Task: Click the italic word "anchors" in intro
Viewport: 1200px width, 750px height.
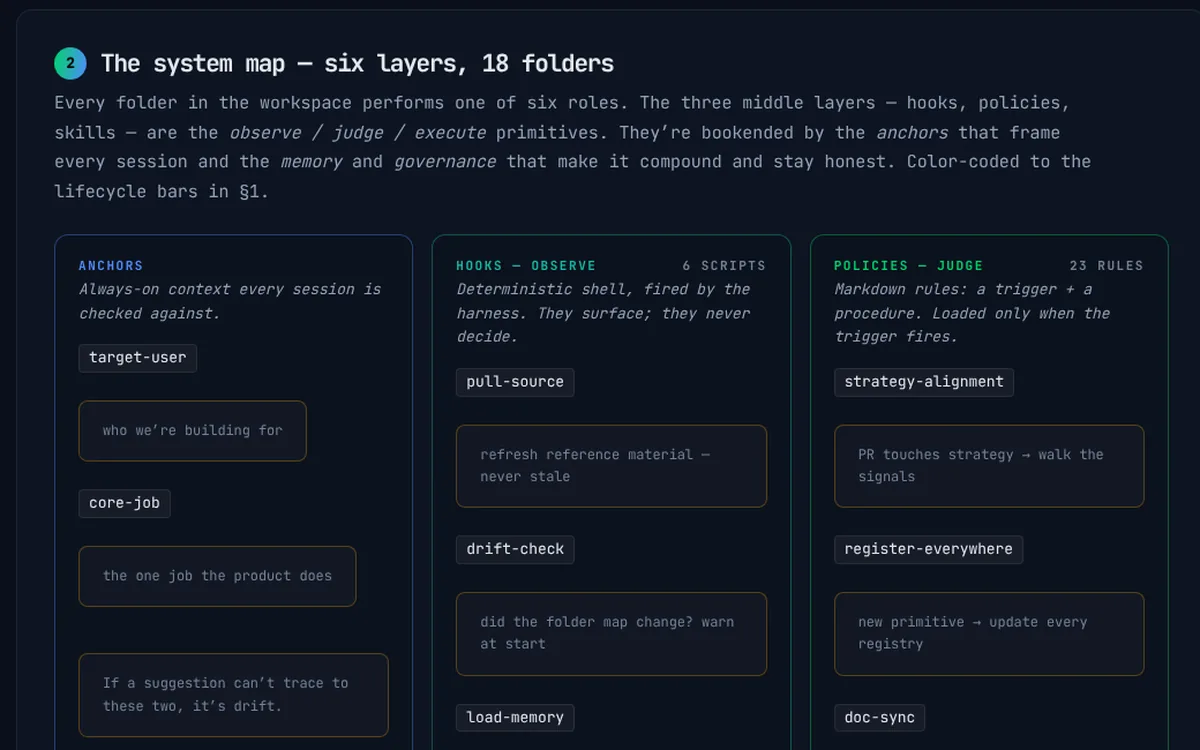Action: click(x=913, y=133)
